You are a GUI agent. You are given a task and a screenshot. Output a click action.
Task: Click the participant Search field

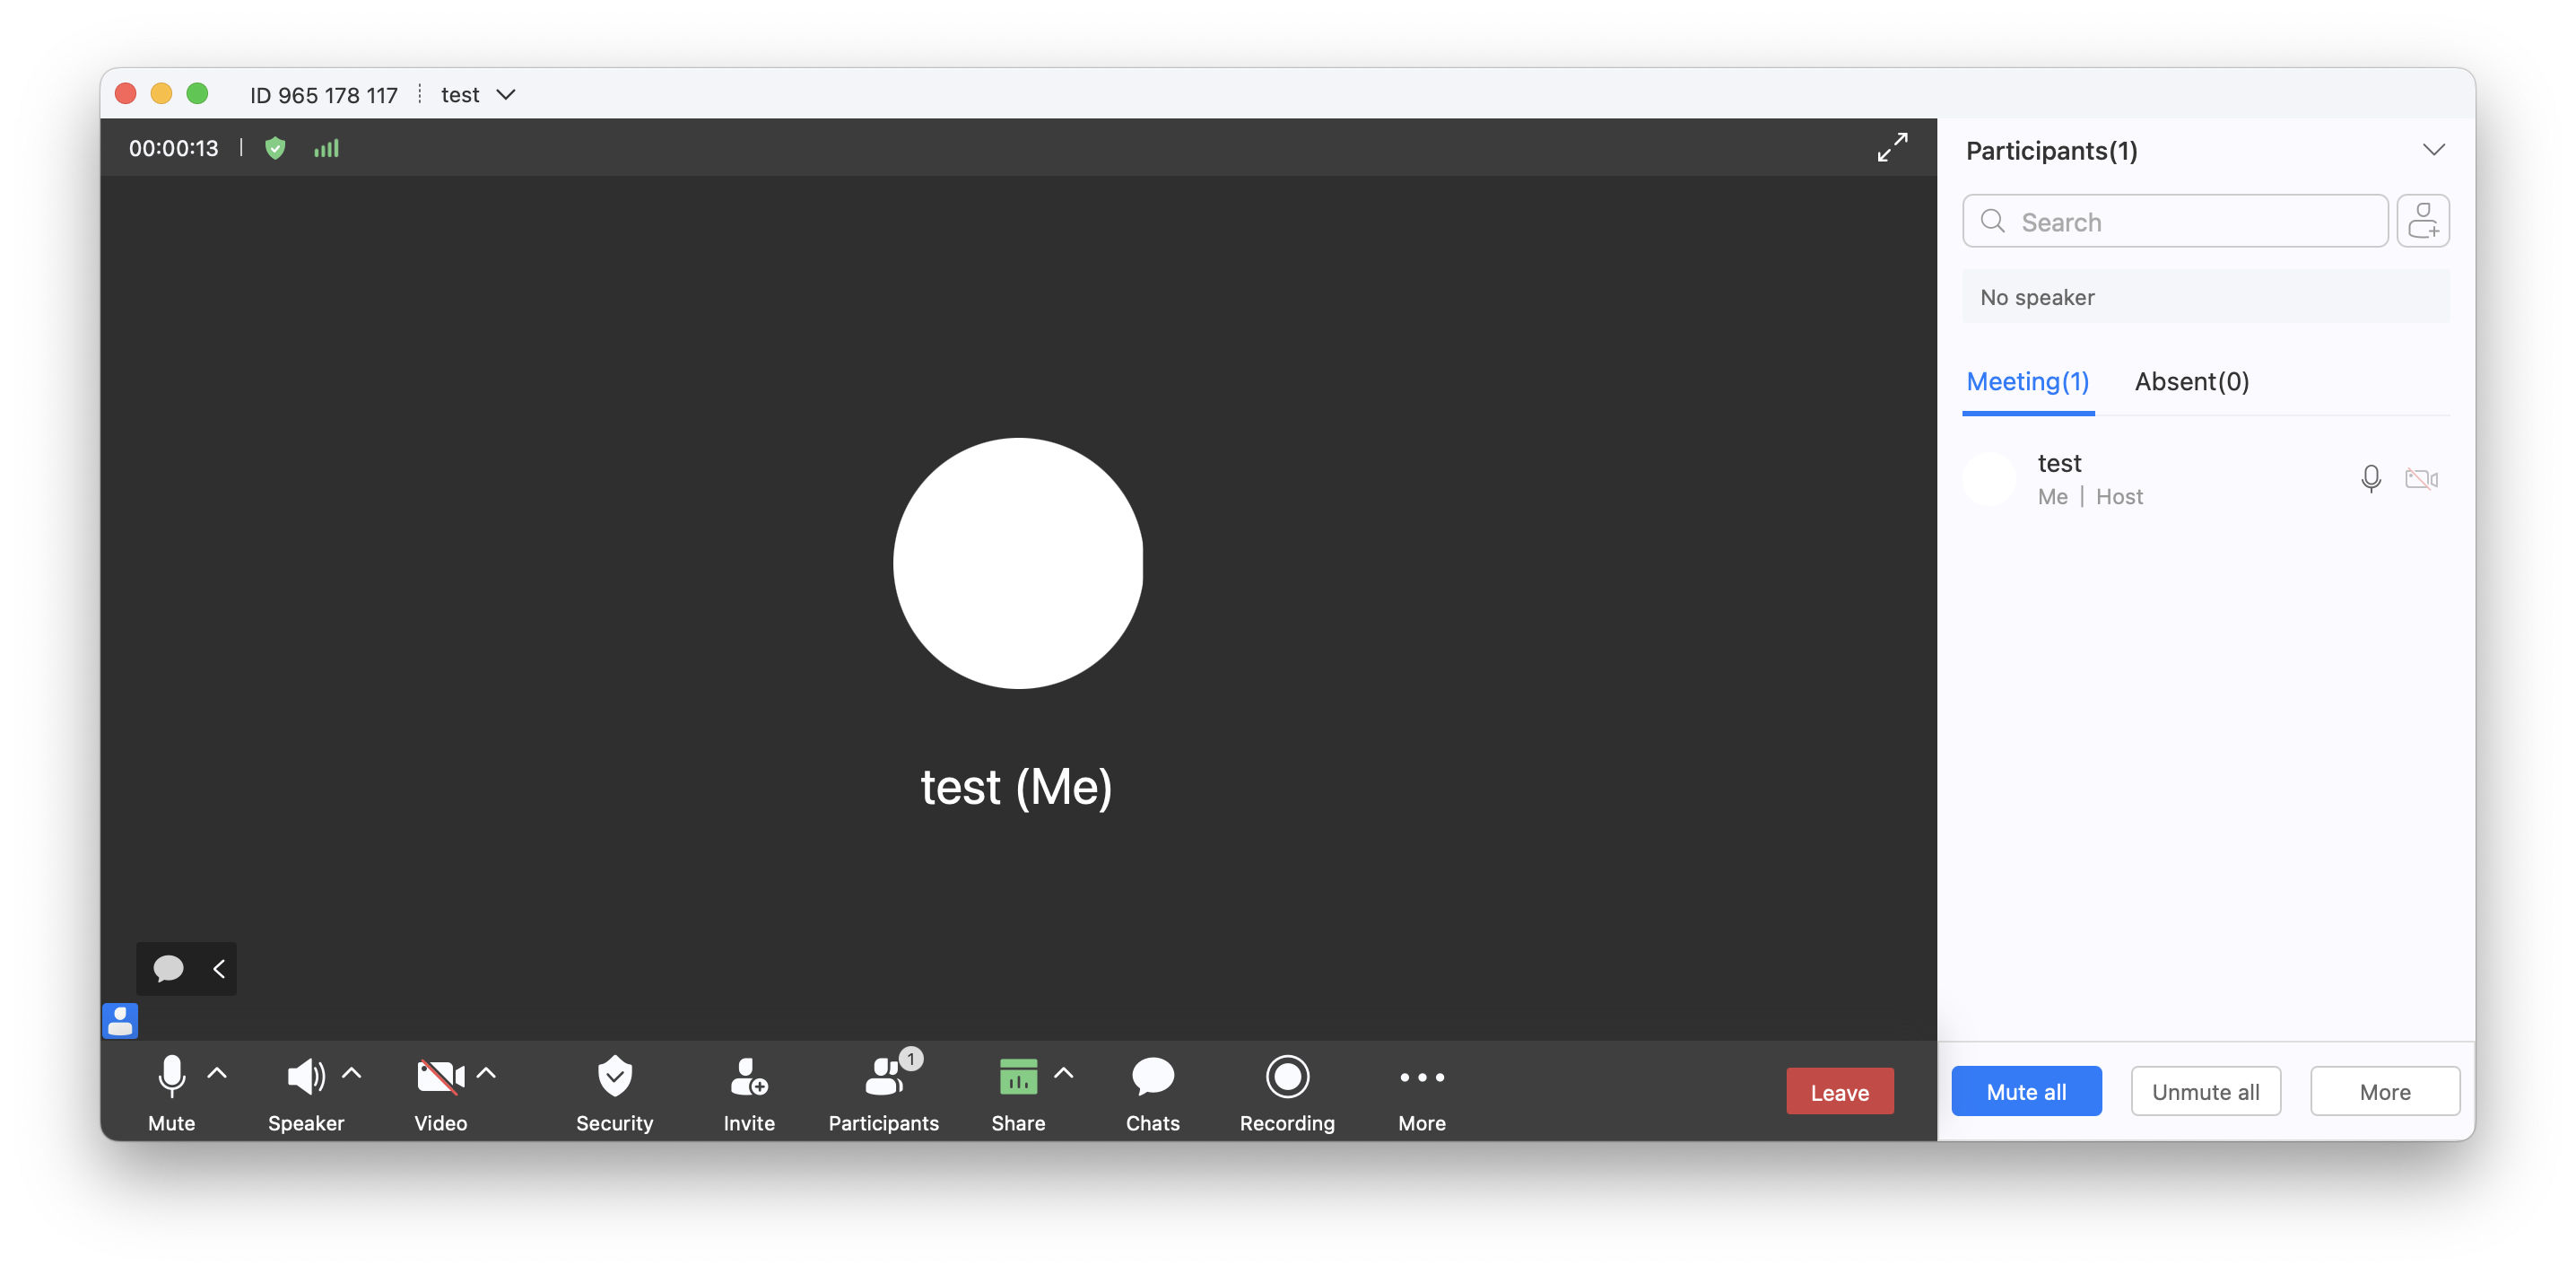click(2174, 221)
